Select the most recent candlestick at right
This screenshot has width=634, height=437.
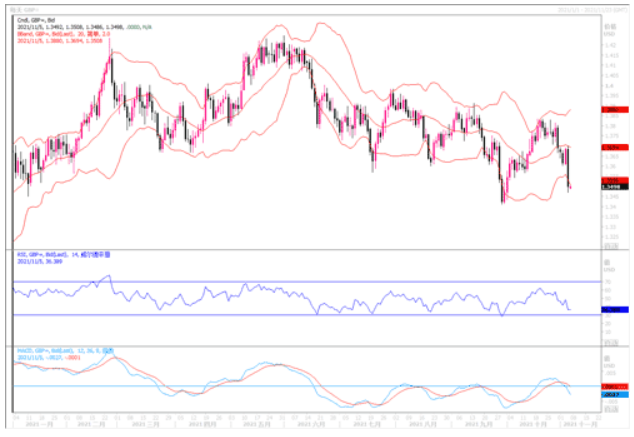click(570, 183)
